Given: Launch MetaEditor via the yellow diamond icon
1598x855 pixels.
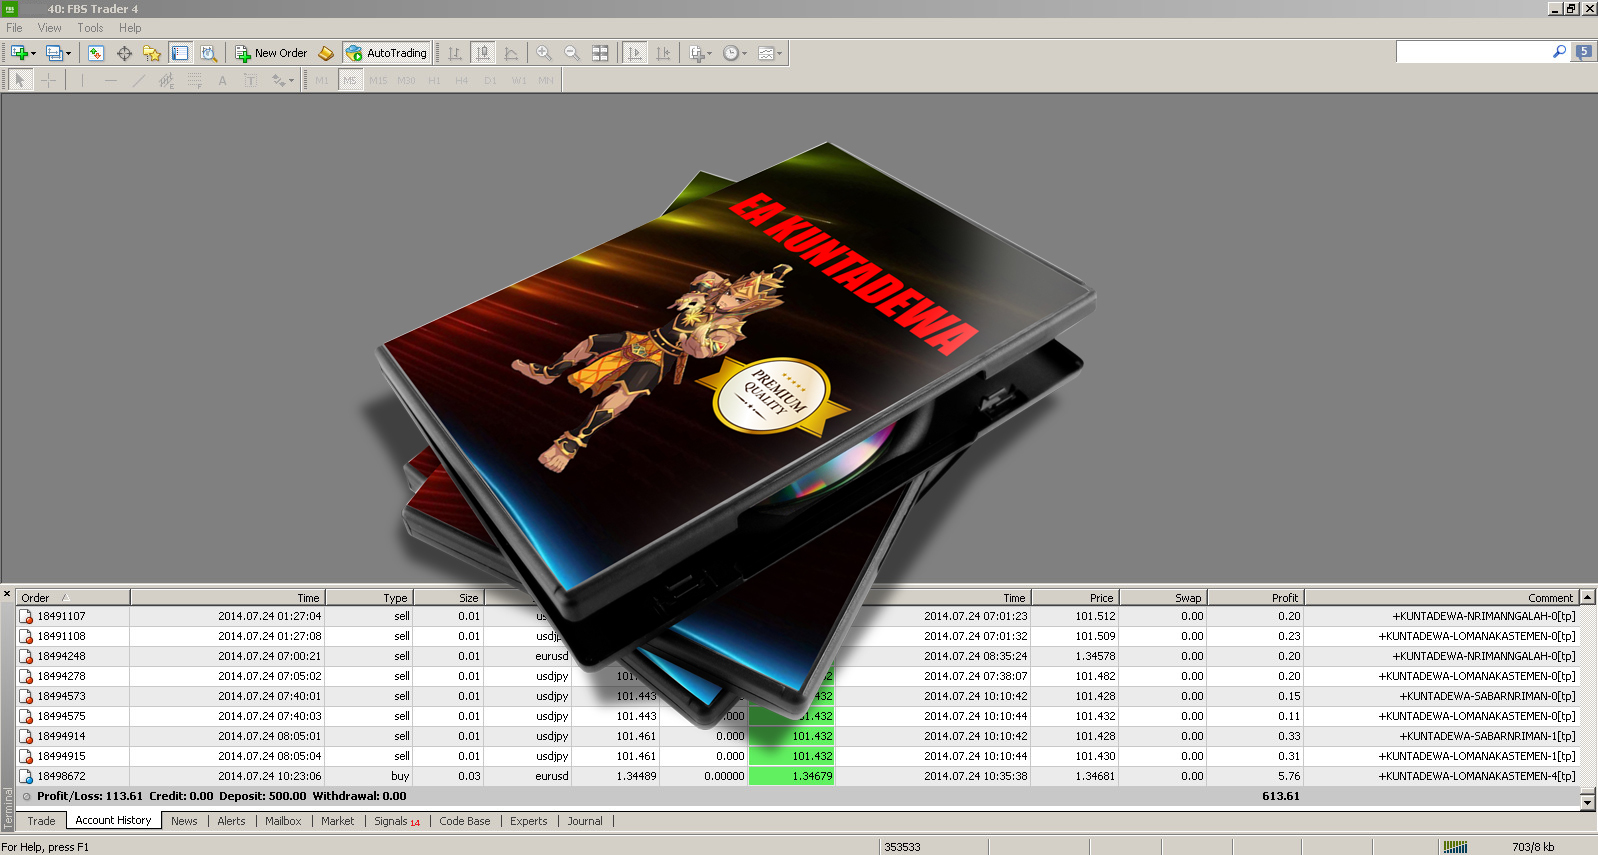Looking at the screenshot, I should click(326, 53).
